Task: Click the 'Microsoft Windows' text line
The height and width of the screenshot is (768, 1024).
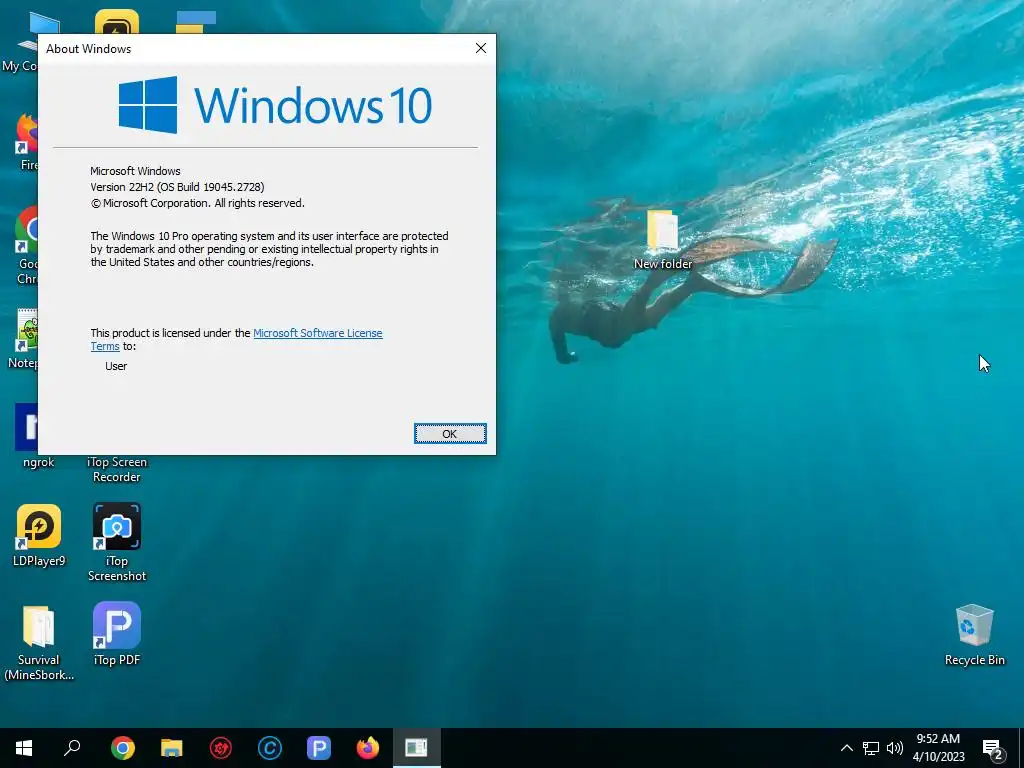Action: 135,171
